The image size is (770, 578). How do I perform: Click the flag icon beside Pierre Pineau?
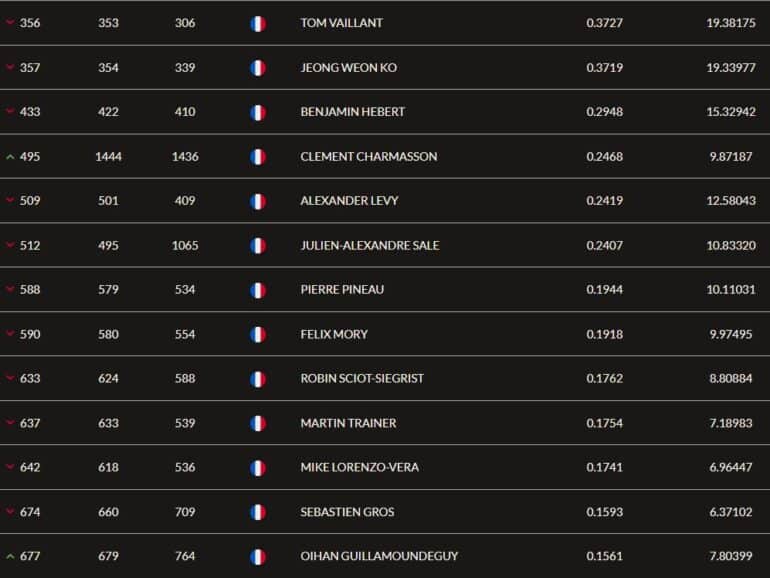[x=258, y=290]
